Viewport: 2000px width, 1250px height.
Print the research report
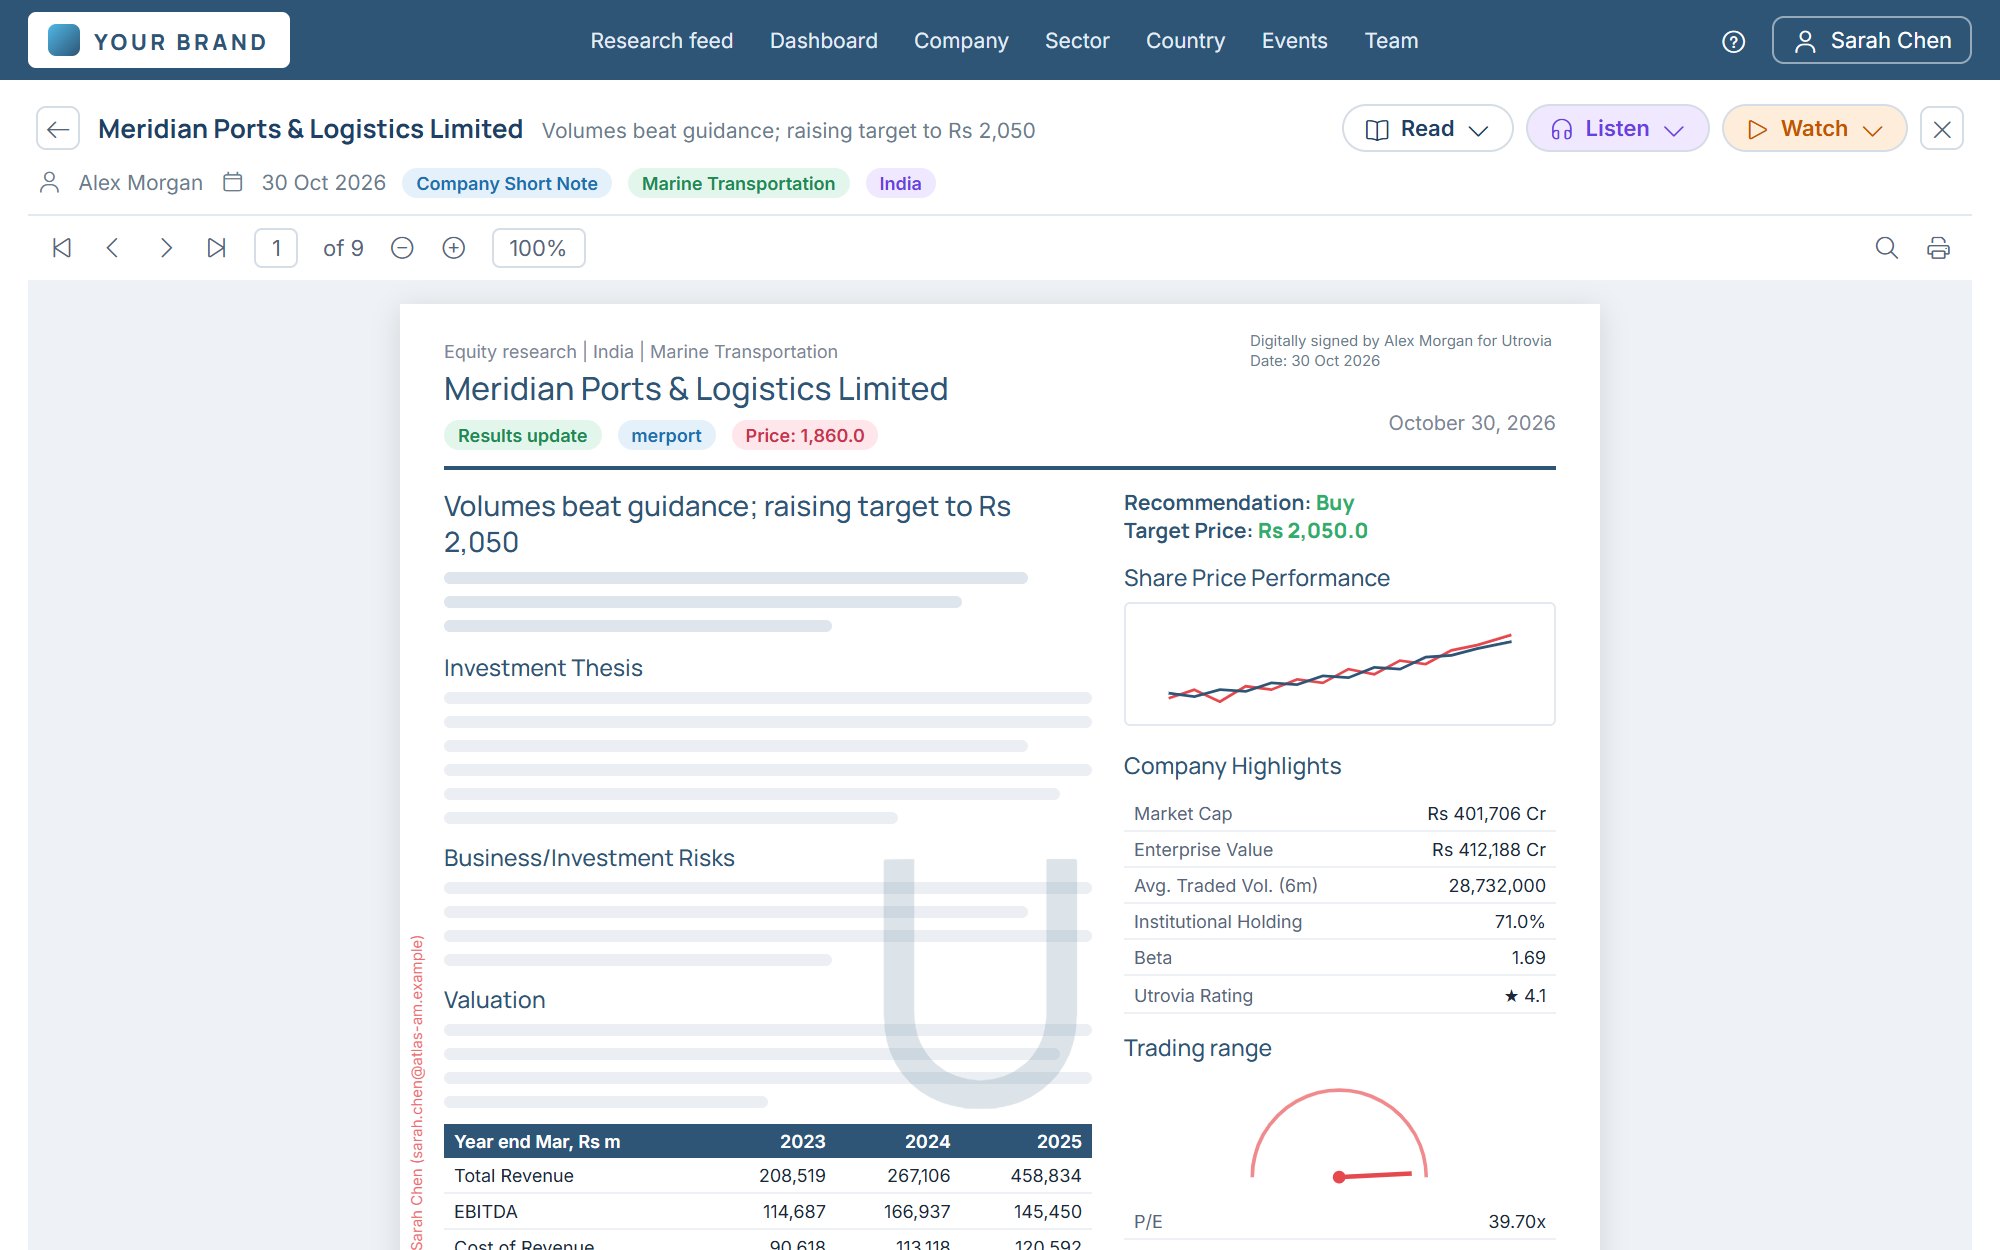1938,248
